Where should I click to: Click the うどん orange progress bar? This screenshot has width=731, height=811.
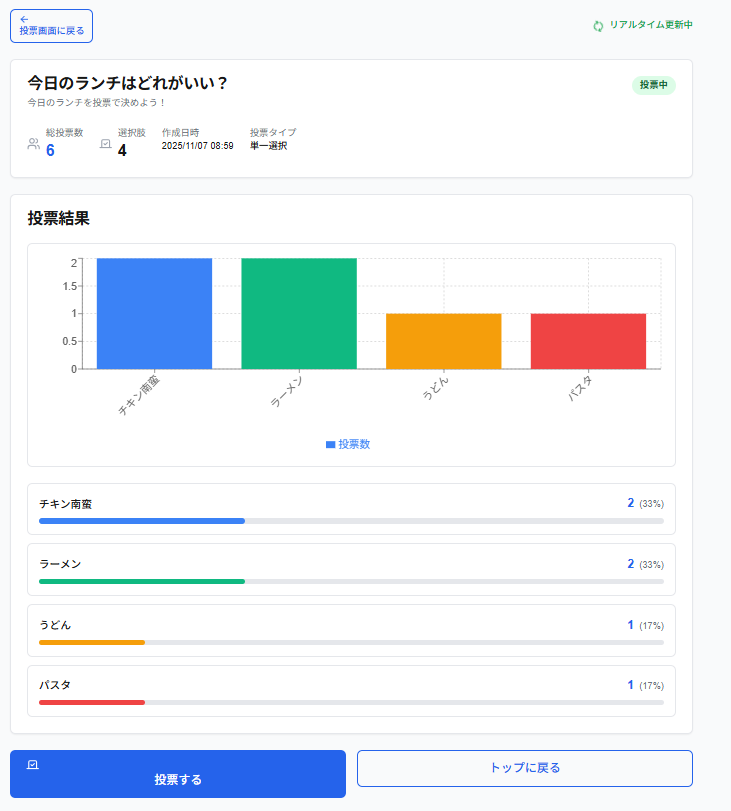92,642
